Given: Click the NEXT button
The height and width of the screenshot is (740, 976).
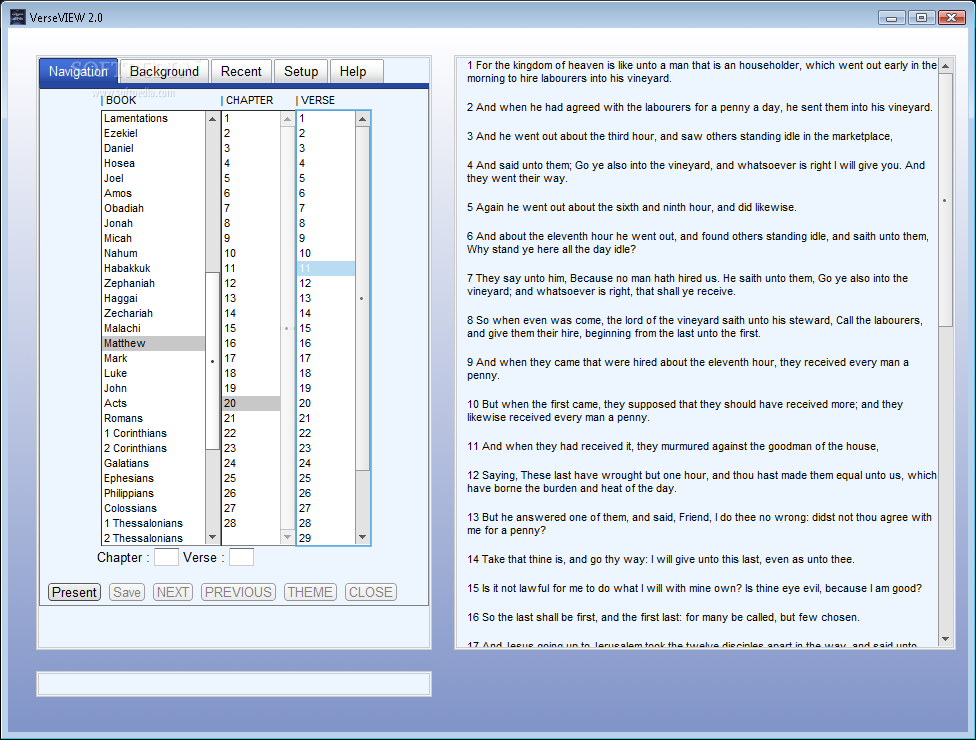Looking at the screenshot, I should (x=173, y=592).
